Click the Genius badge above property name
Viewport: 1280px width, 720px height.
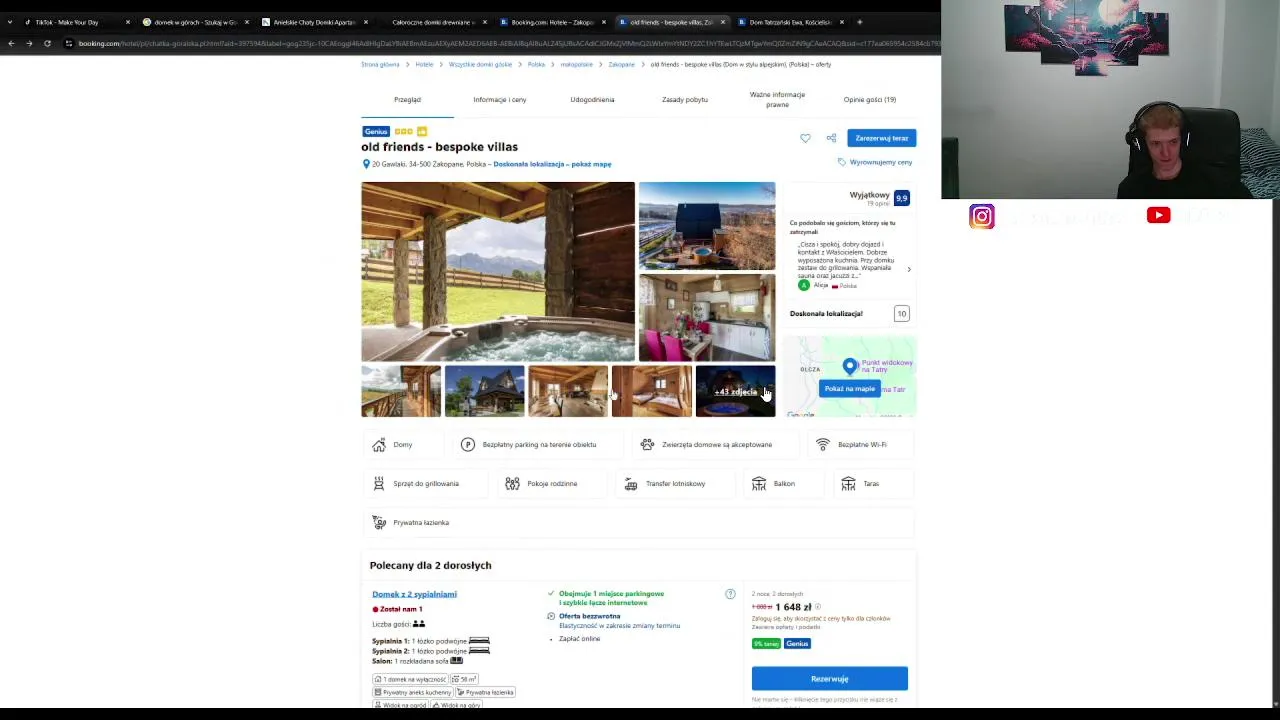(376, 132)
